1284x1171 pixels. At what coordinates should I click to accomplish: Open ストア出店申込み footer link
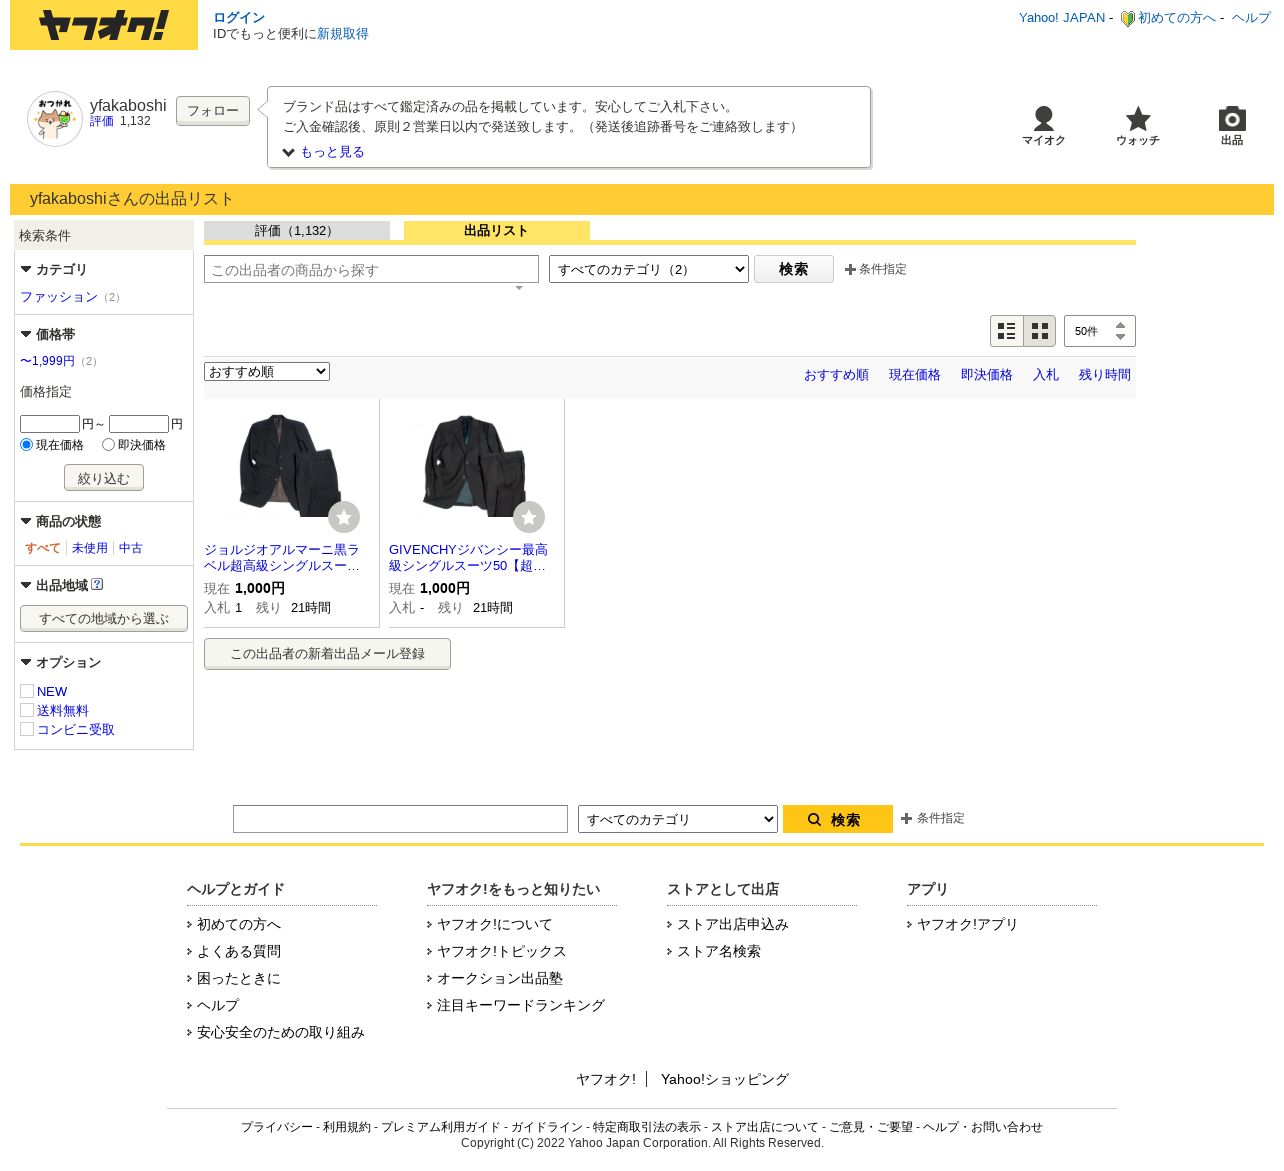[733, 924]
